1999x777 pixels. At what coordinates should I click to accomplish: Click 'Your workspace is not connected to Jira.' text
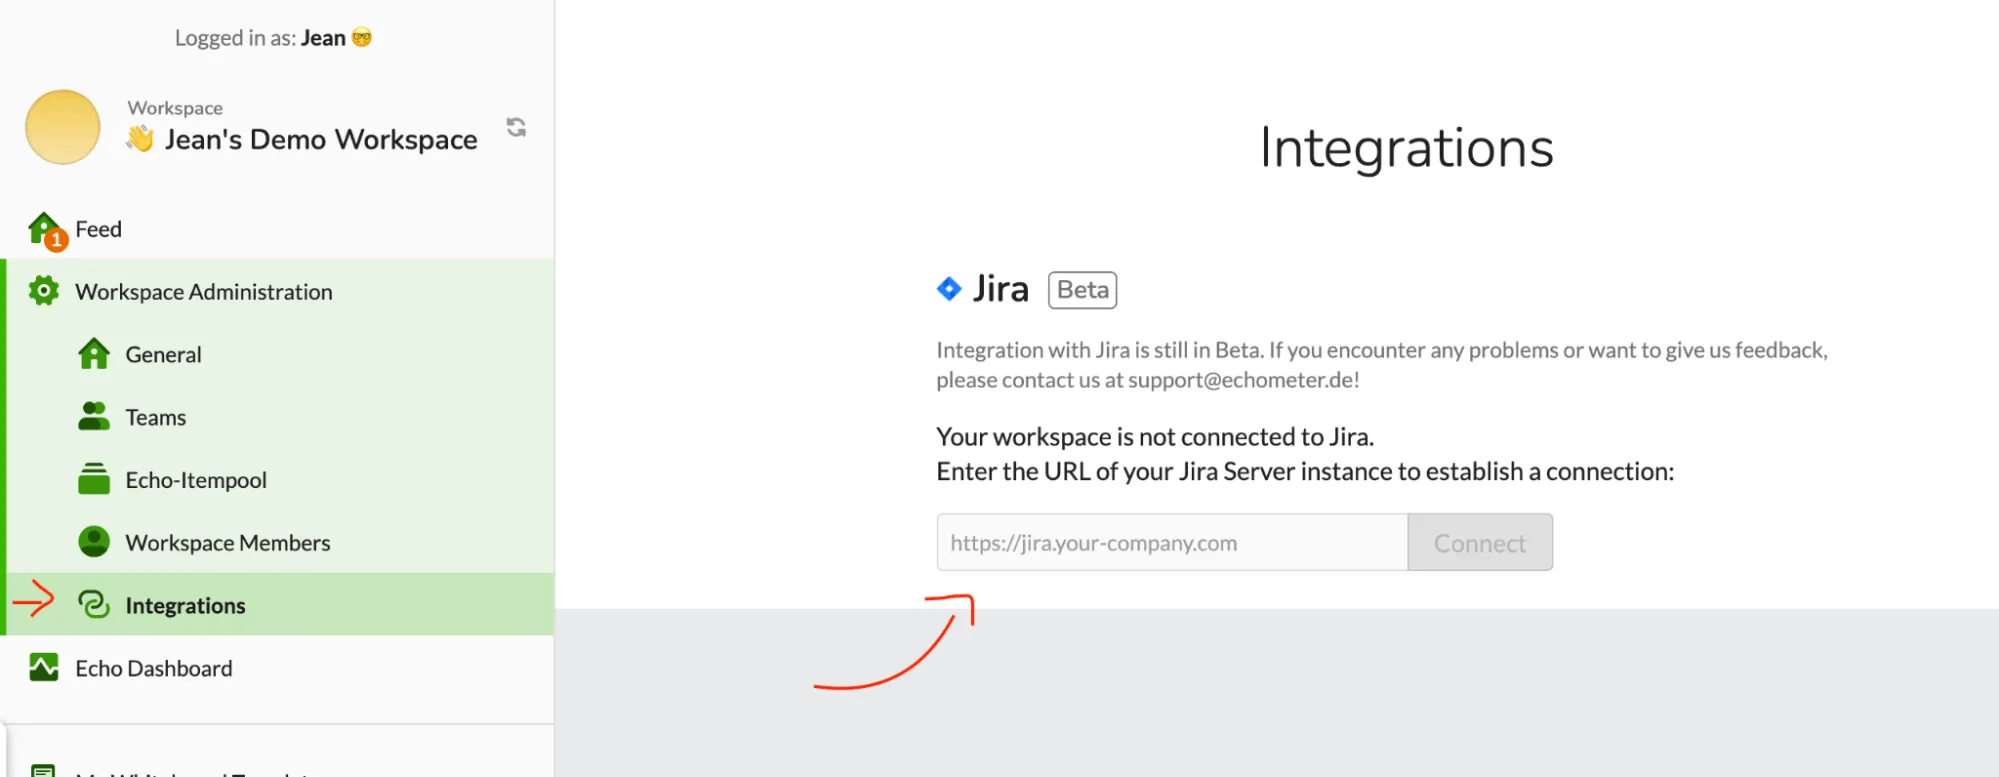[1155, 437]
